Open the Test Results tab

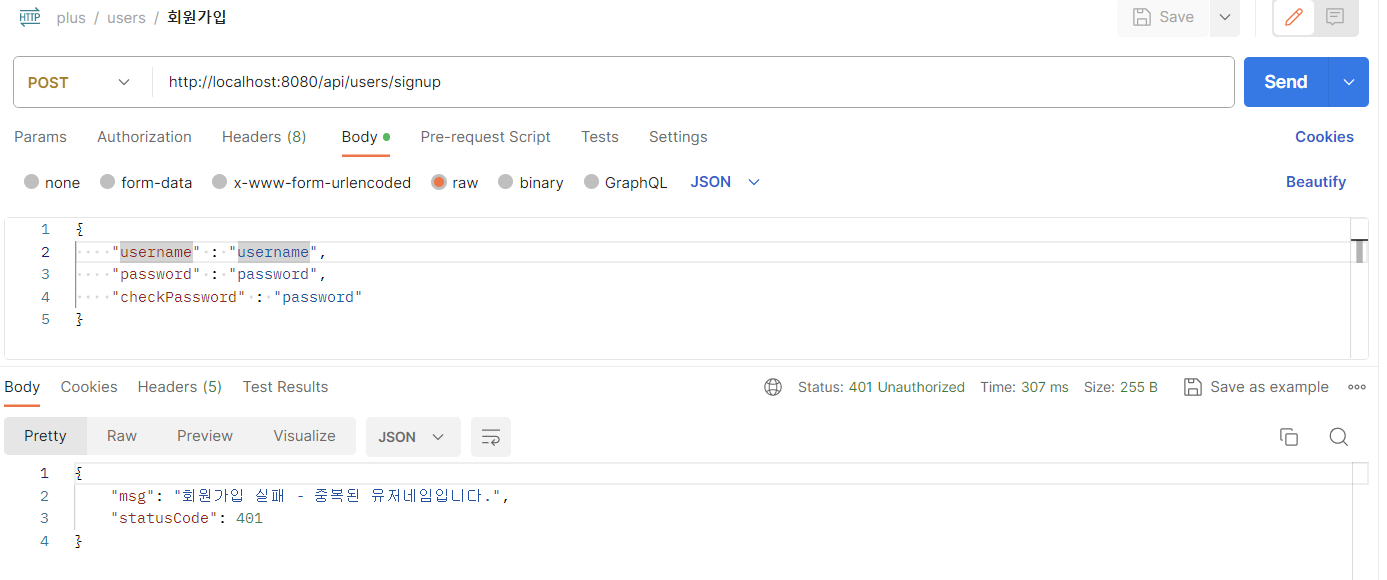tap(285, 387)
